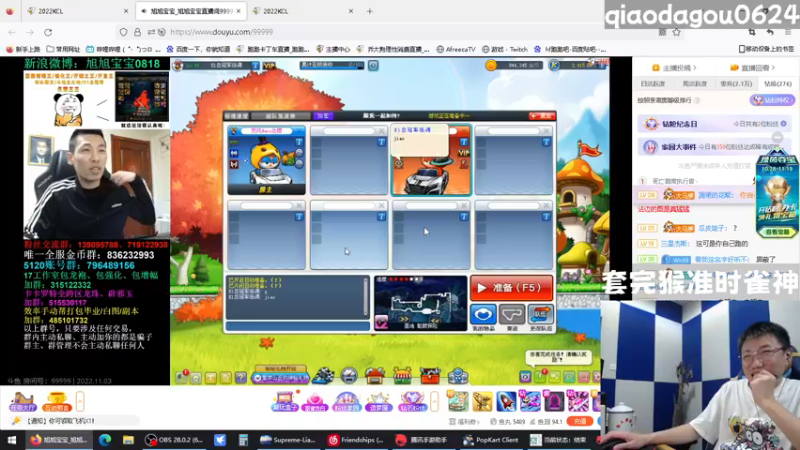Bookmark this page with star icon
Screen dimensions: 800x450
click(x=677, y=32)
